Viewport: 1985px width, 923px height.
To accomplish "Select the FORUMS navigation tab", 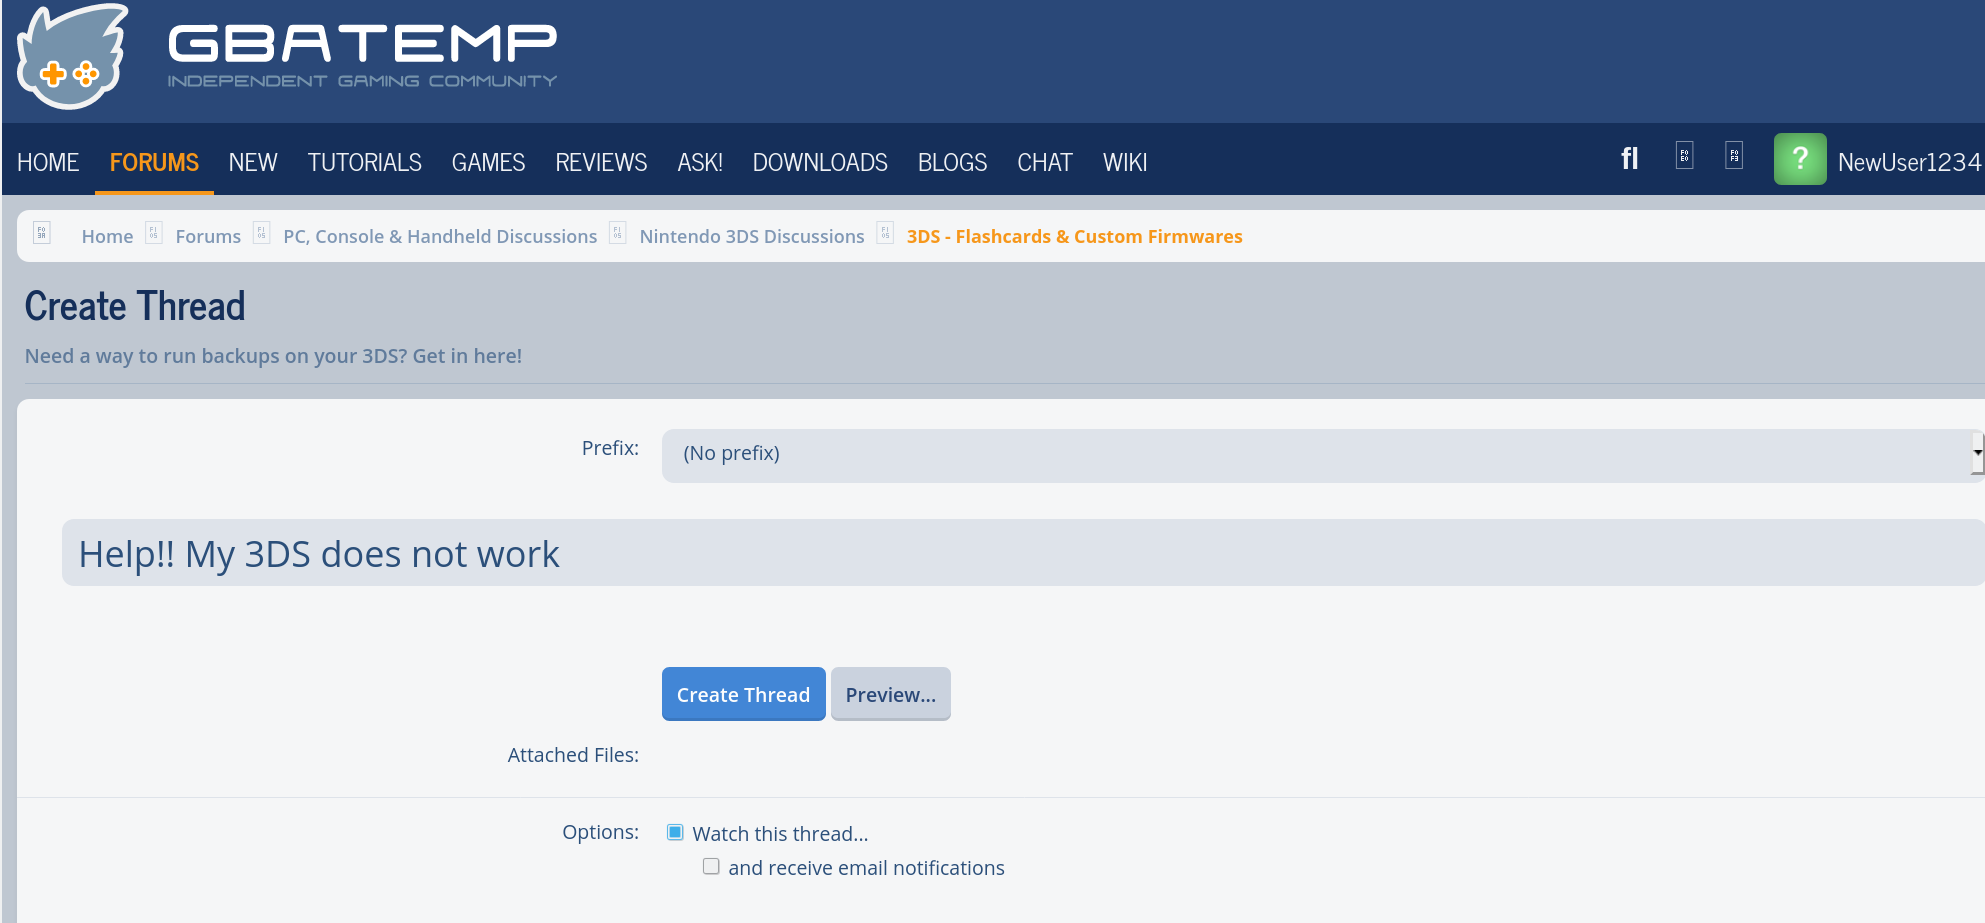I will pos(154,162).
